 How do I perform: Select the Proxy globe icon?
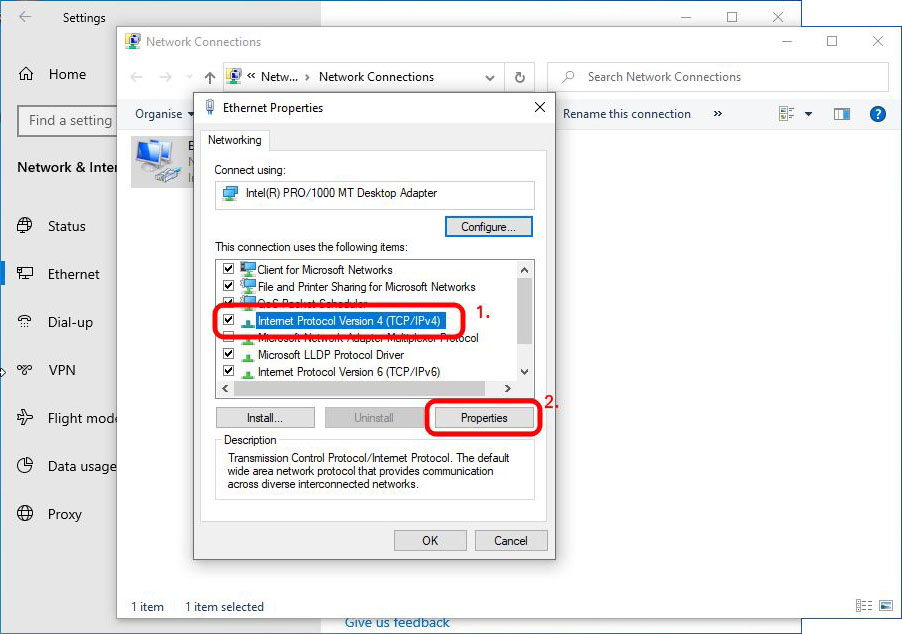(x=26, y=514)
